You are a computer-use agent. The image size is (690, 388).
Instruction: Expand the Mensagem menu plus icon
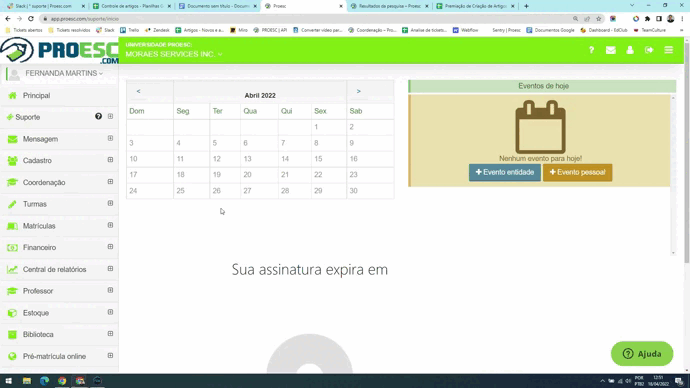click(x=110, y=138)
